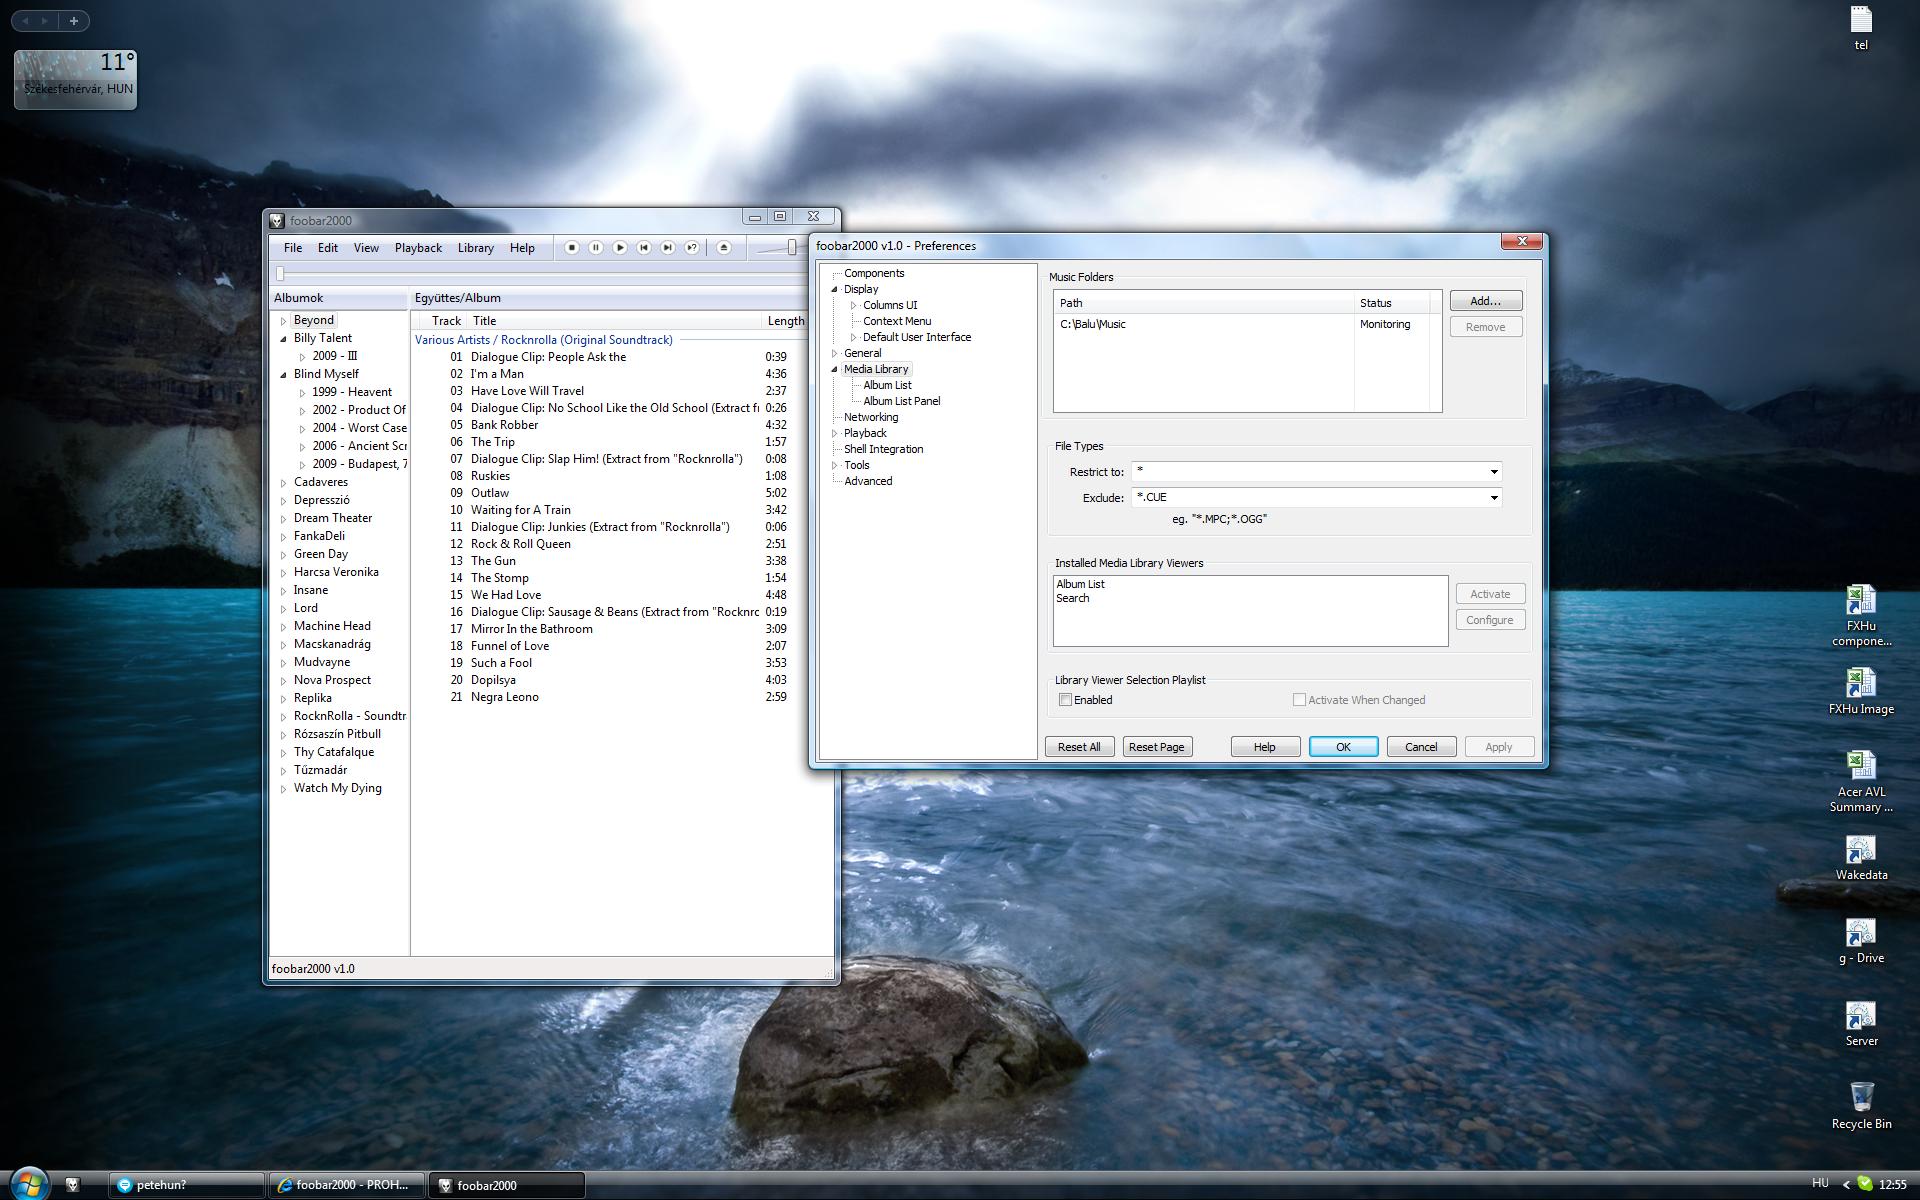Screen dimensions: 1920x1200
Task: Select track 05 Bank Robber
Action: [504, 425]
